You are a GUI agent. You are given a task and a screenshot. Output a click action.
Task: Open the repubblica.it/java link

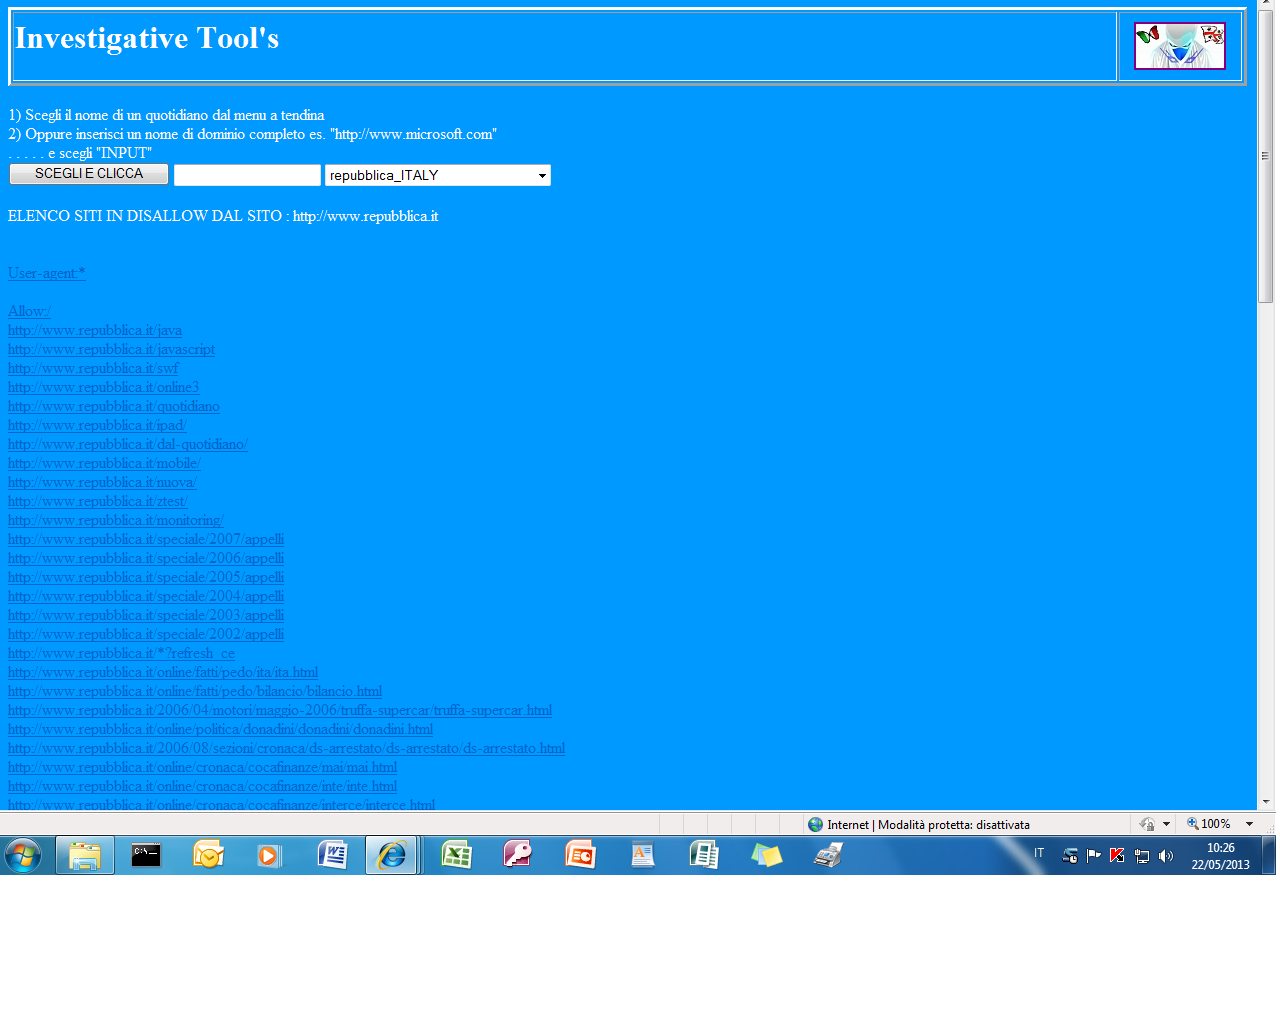tap(95, 330)
